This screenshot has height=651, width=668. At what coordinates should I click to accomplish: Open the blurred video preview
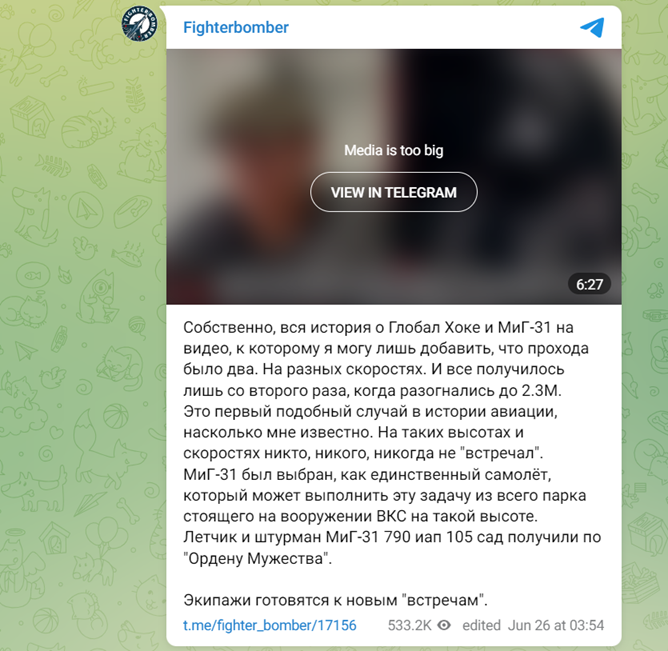point(394,176)
